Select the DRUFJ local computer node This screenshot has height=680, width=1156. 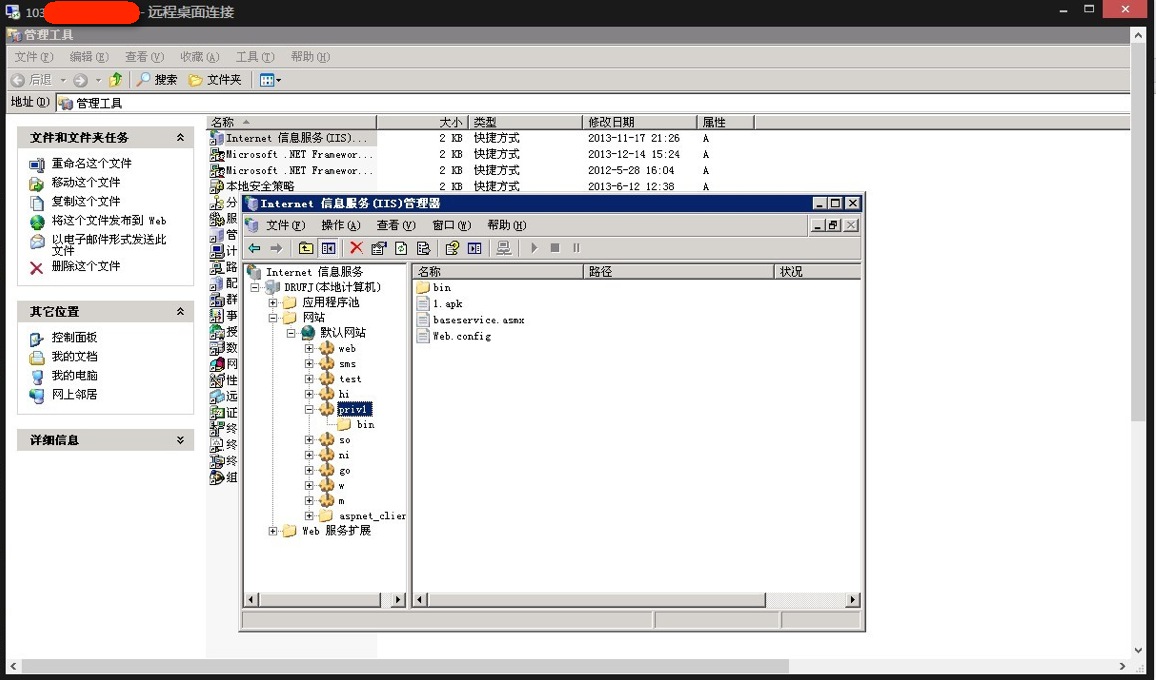tap(324, 287)
